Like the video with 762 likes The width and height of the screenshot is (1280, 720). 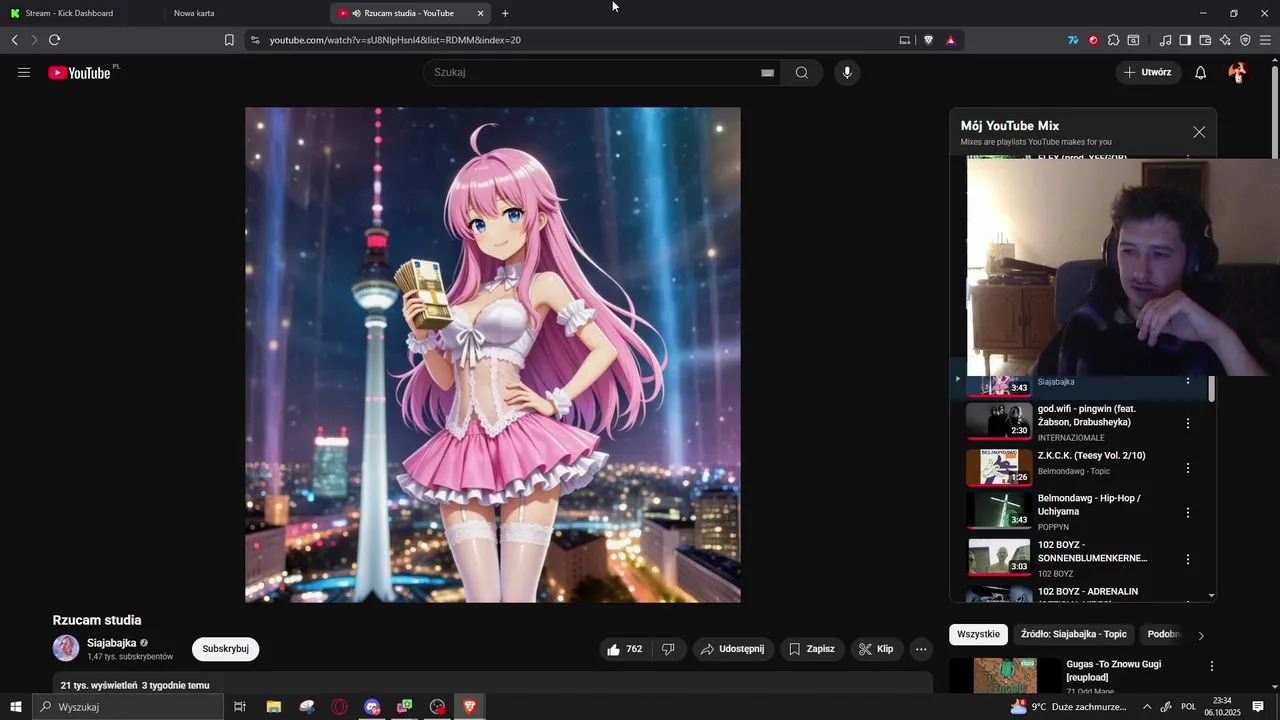click(x=625, y=649)
